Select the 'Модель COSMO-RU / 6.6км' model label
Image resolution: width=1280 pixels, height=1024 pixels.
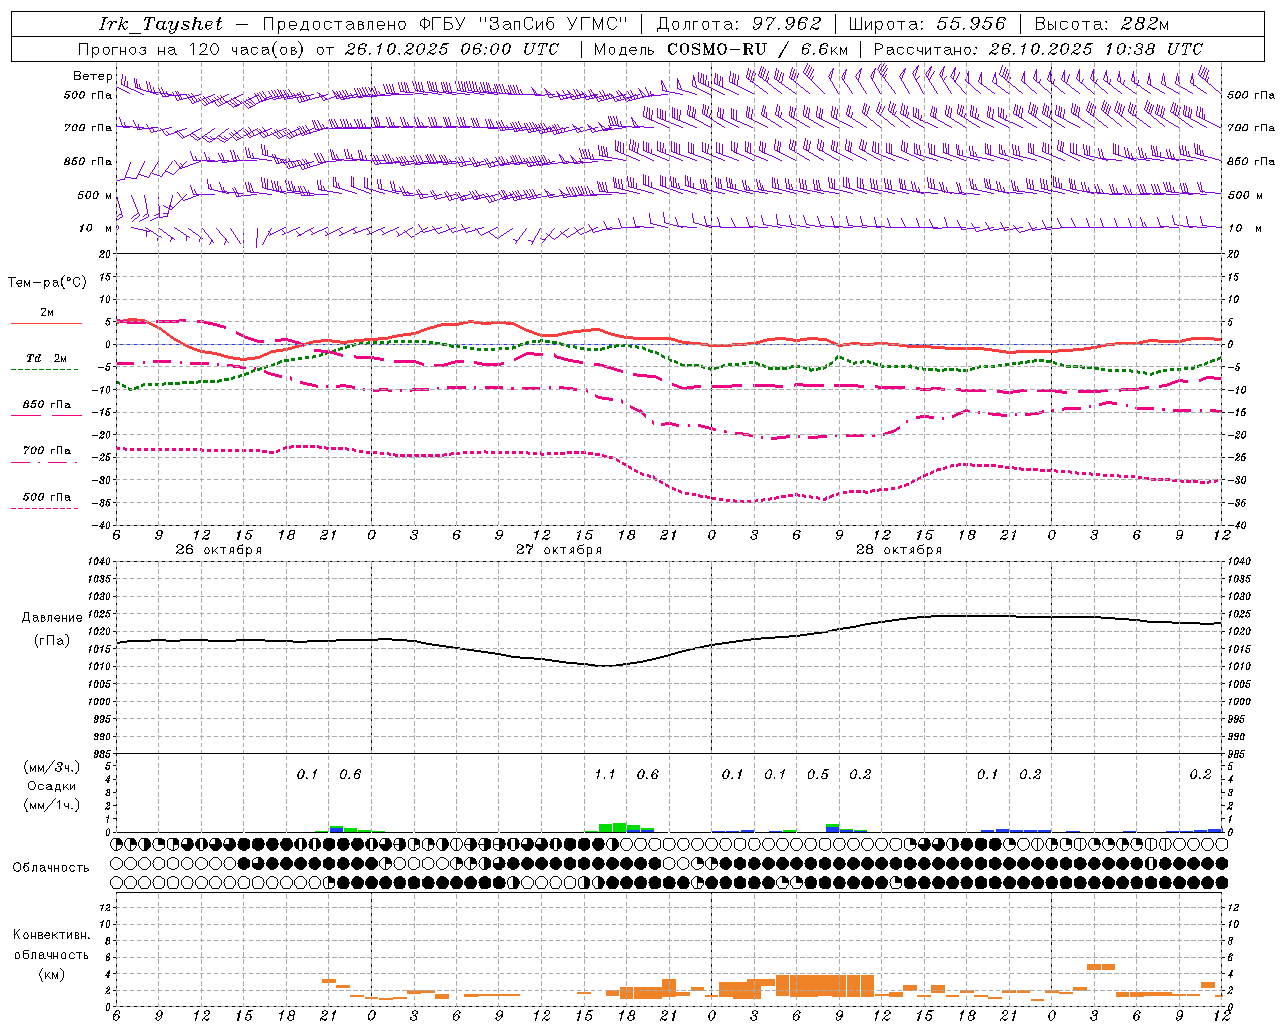point(721,49)
